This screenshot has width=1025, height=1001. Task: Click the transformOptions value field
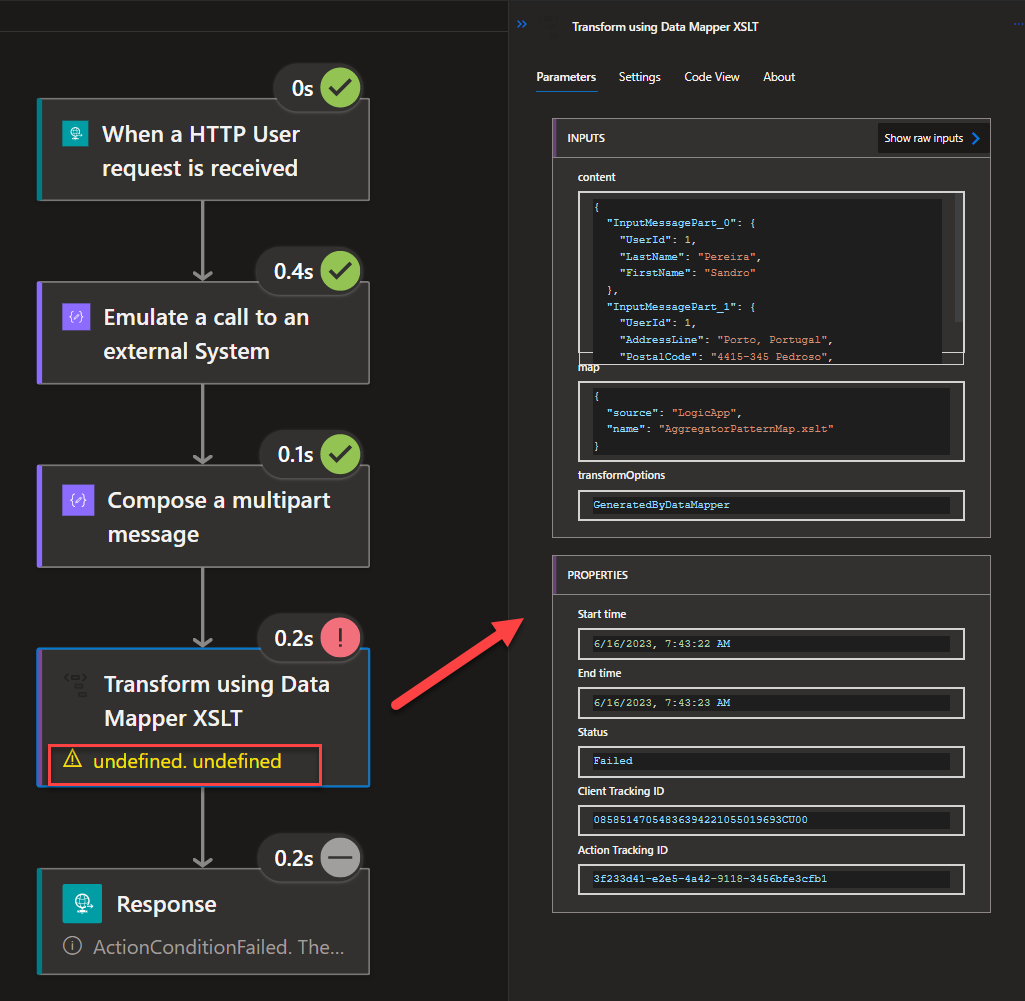[771, 505]
